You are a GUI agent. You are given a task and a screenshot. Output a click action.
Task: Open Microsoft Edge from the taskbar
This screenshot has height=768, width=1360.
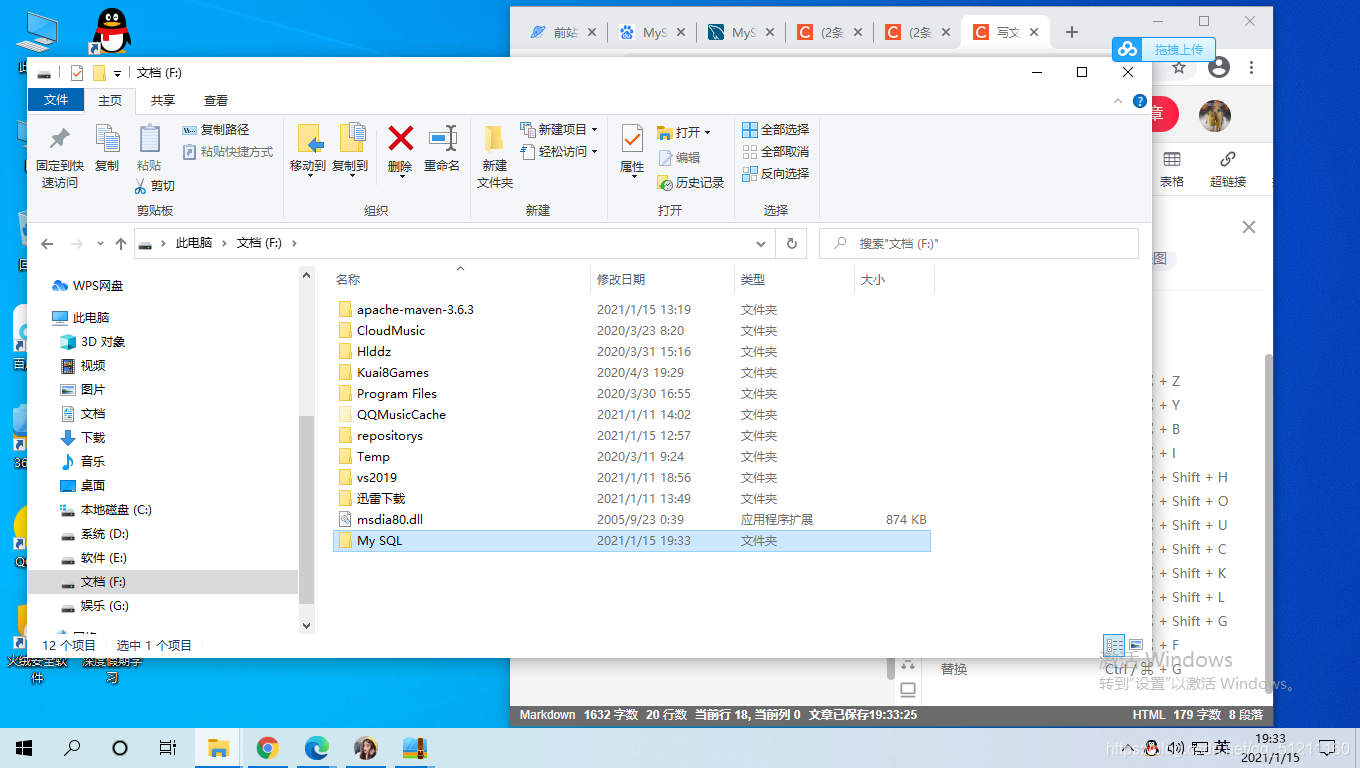(316, 747)
